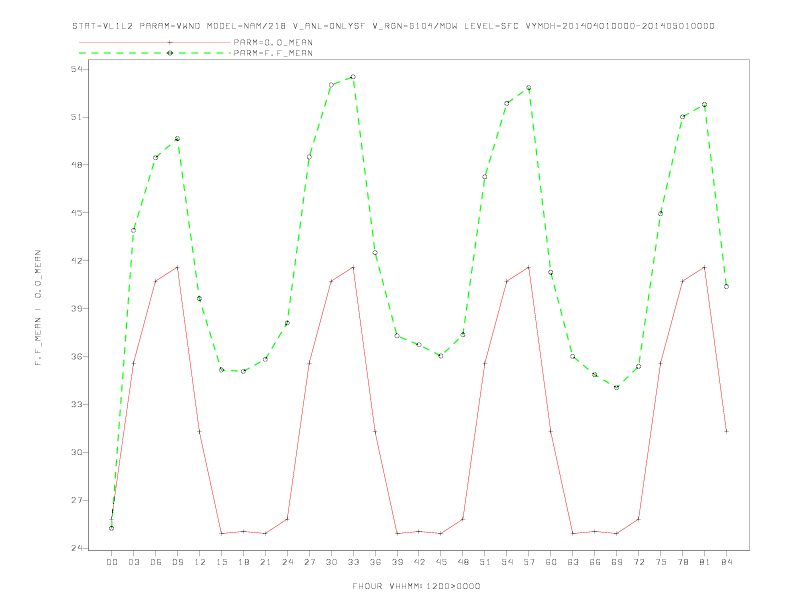Click x-axis hour label 00
792x612 pixels.
[x=112, y=562]
